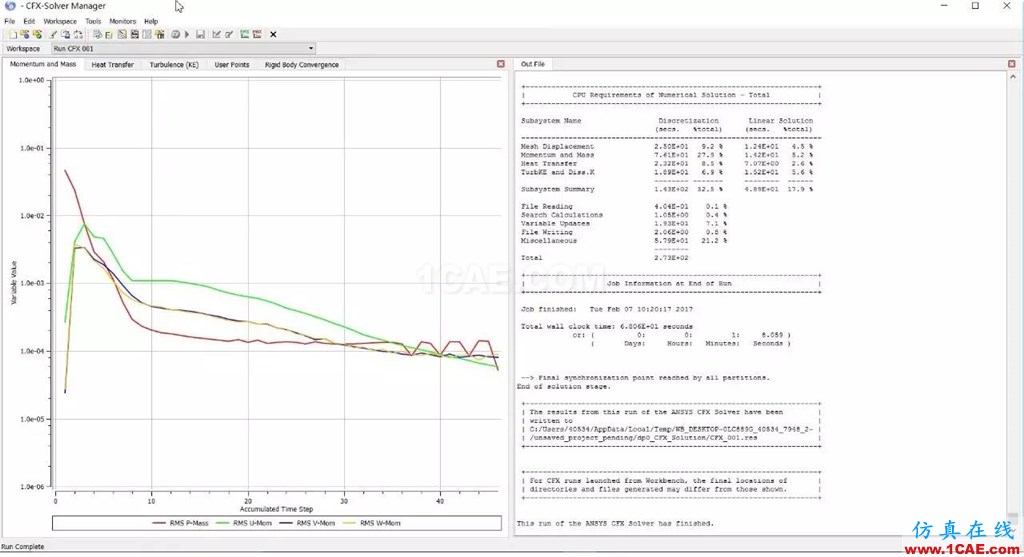Image resolution: width=1024 pixels, height=557 pixels.
Task: Click the pencil edit icon in toolbar
Action: [x=53, y=34]
